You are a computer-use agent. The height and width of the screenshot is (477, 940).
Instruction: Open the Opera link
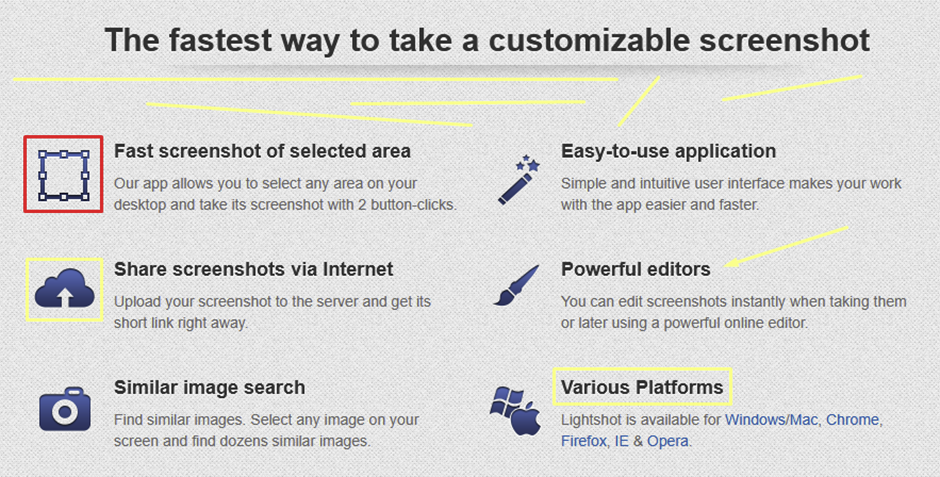667,440
